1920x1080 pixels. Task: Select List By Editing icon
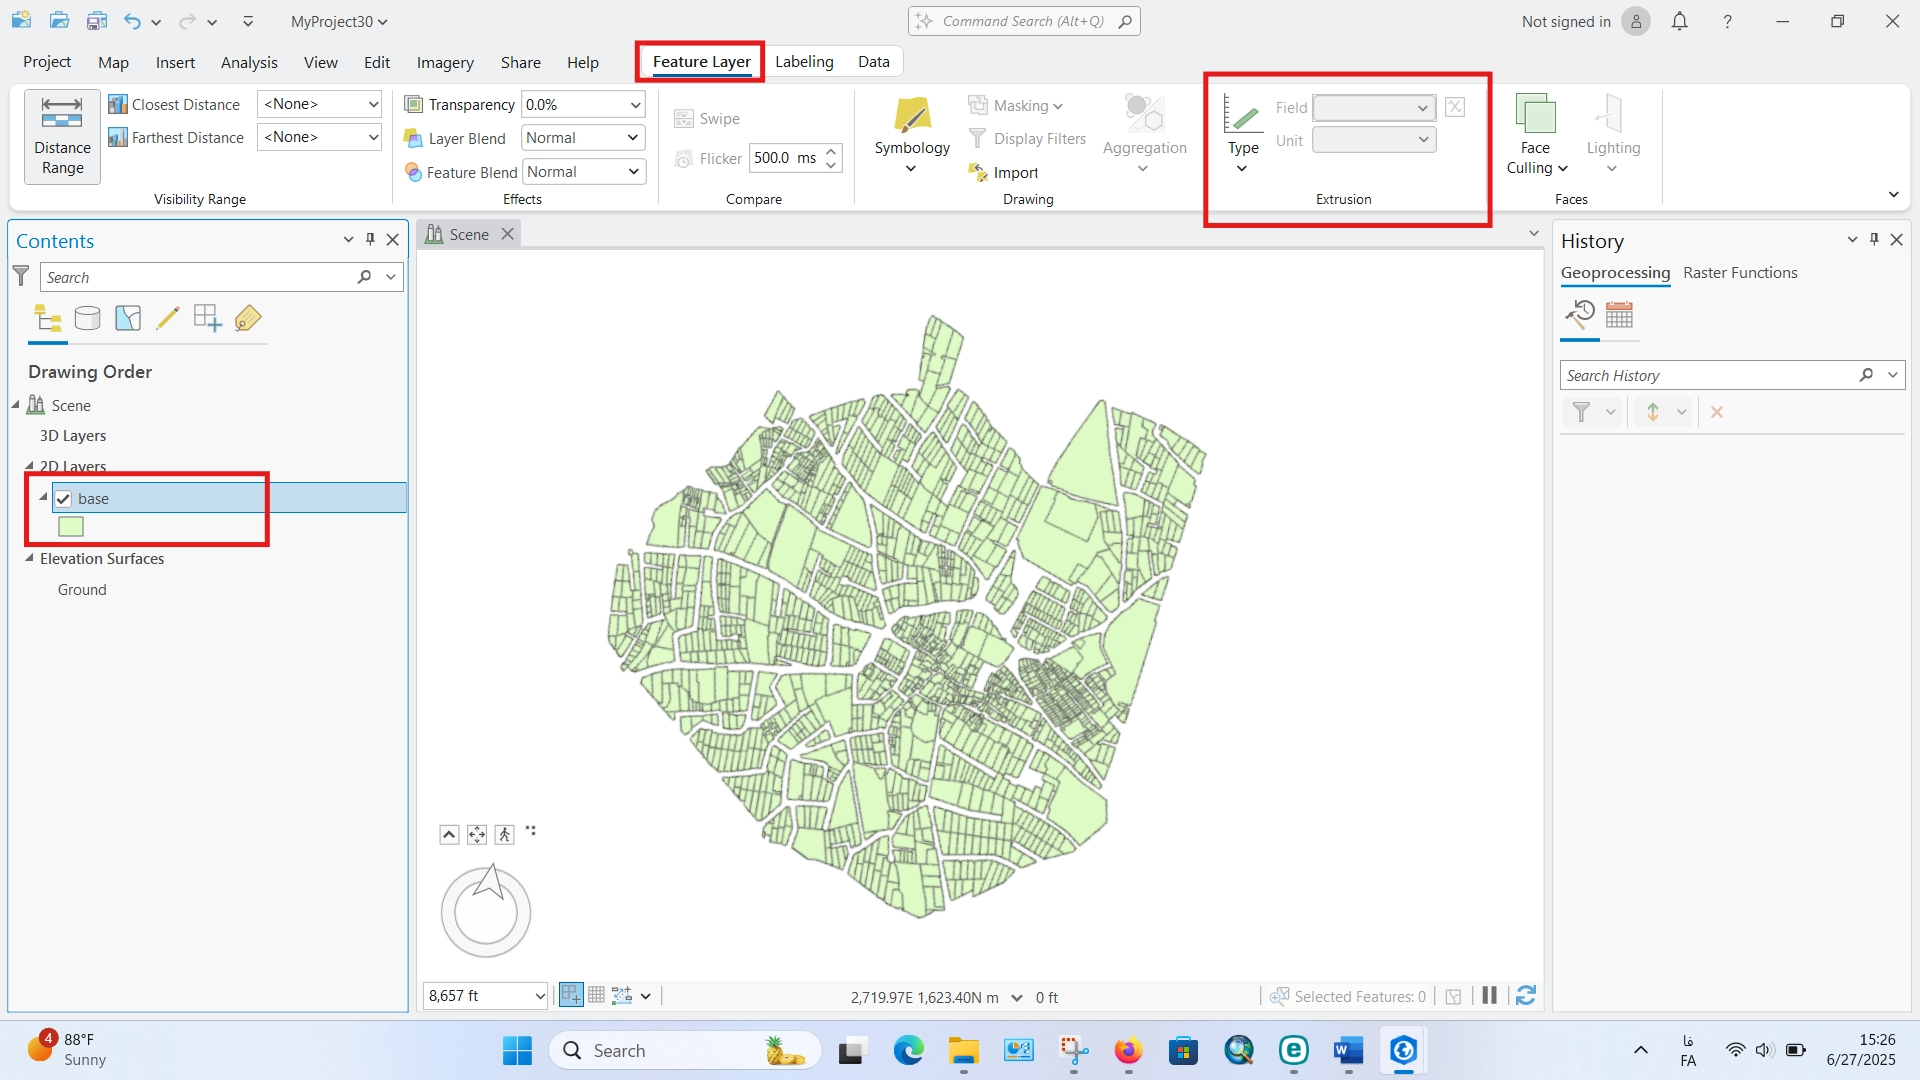pos(168,319)
